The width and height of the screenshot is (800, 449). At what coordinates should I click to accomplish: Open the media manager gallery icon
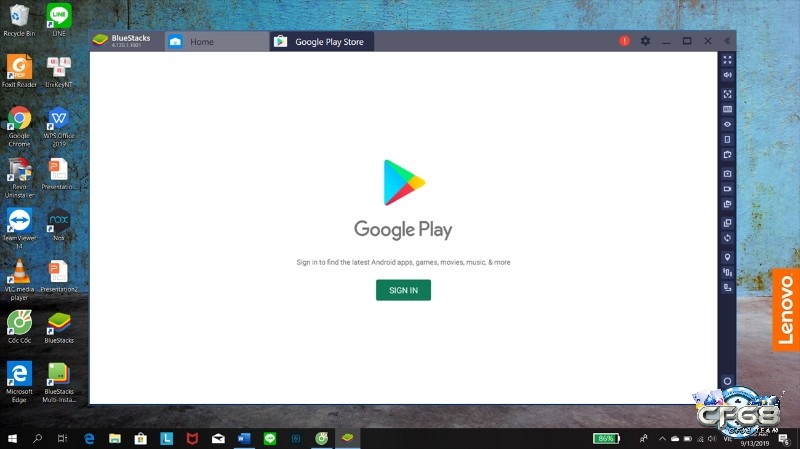coord(727,204)
